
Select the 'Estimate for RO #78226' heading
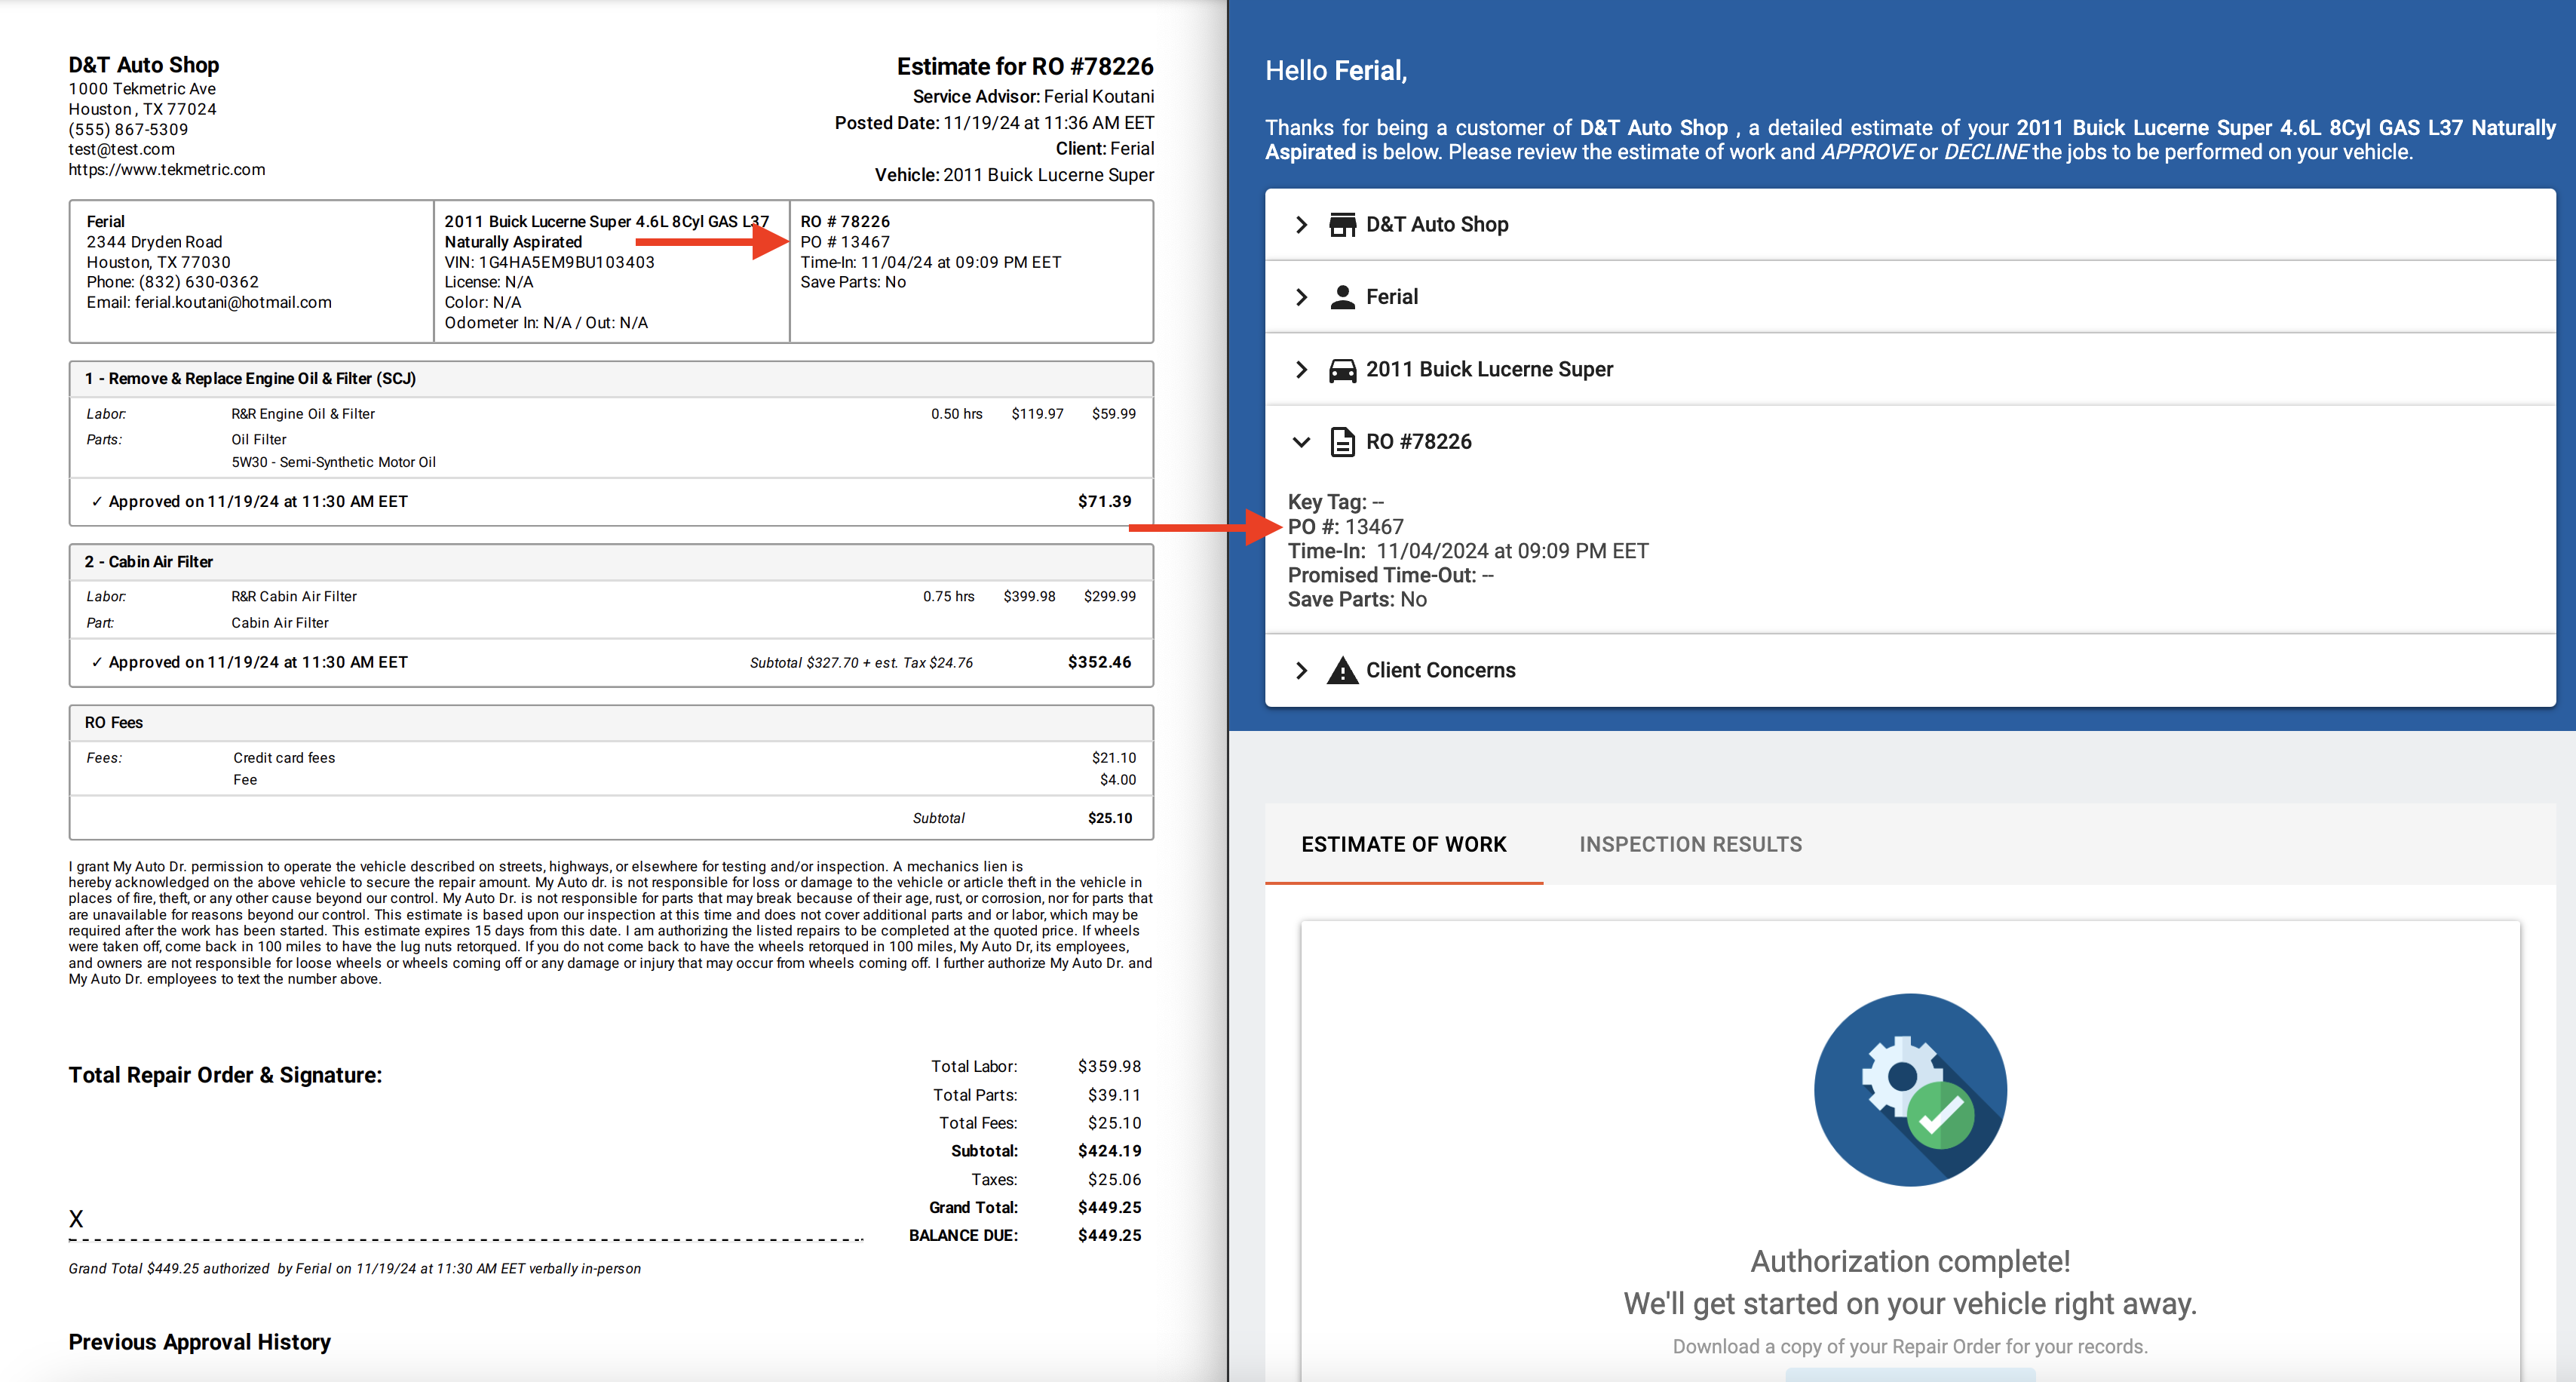pos(1025,67)
